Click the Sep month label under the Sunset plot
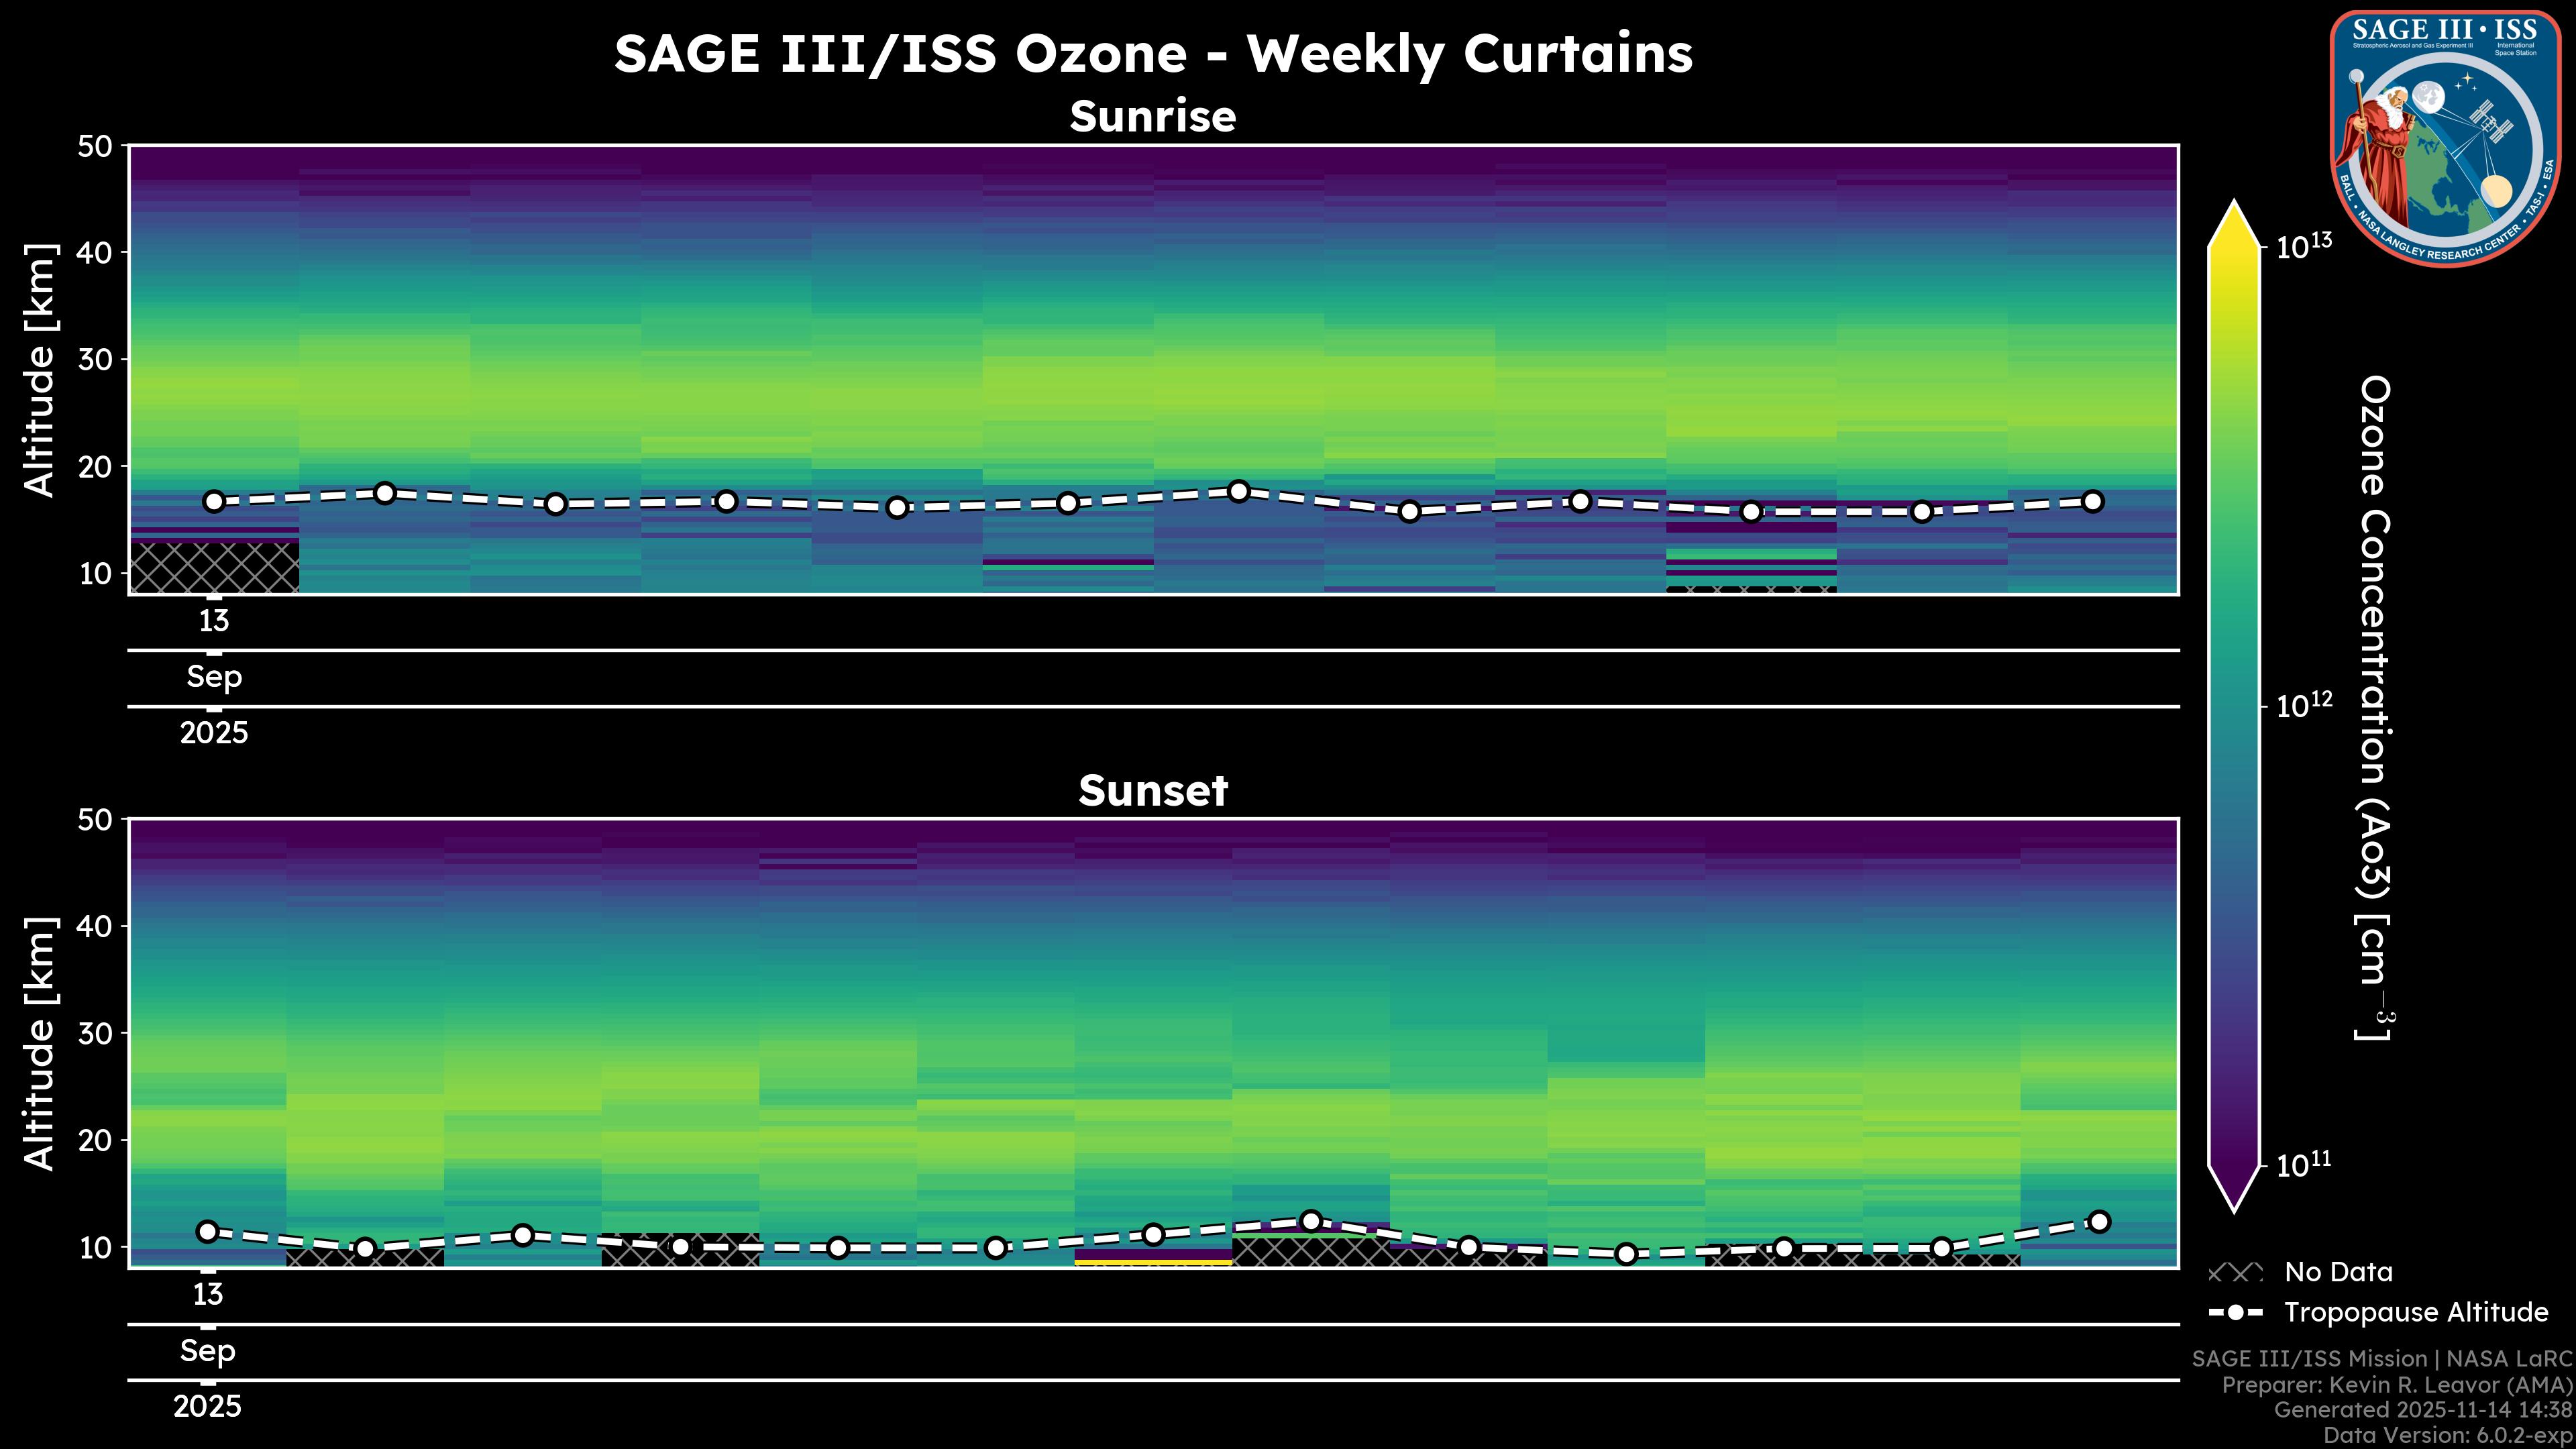Screen dimensions: 2576x1449 [208, 1351]
